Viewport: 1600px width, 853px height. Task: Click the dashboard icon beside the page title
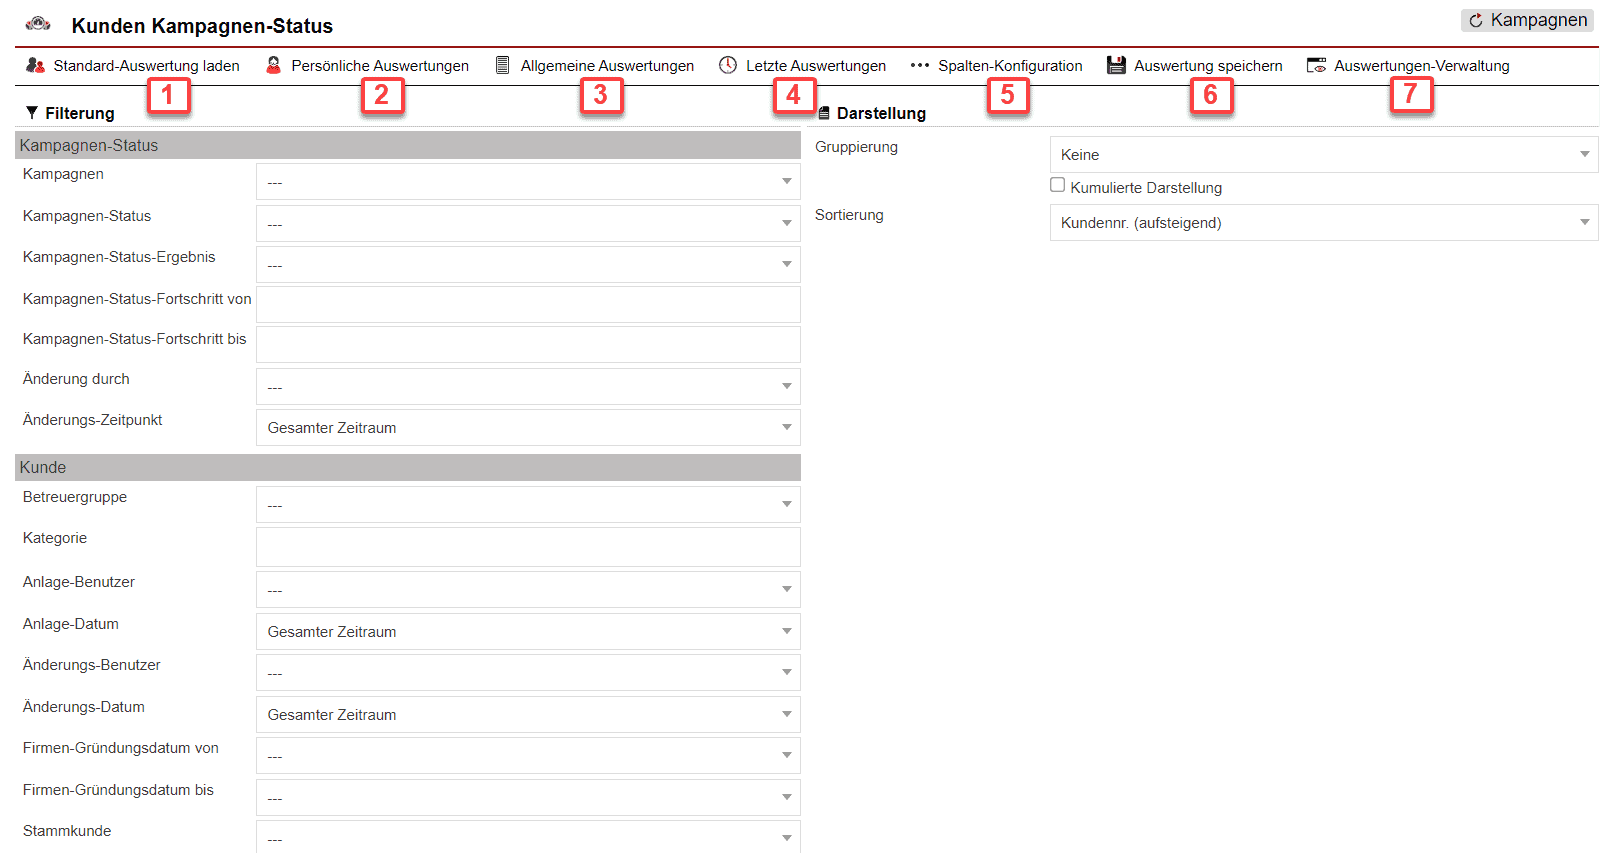tap(38, 24)
